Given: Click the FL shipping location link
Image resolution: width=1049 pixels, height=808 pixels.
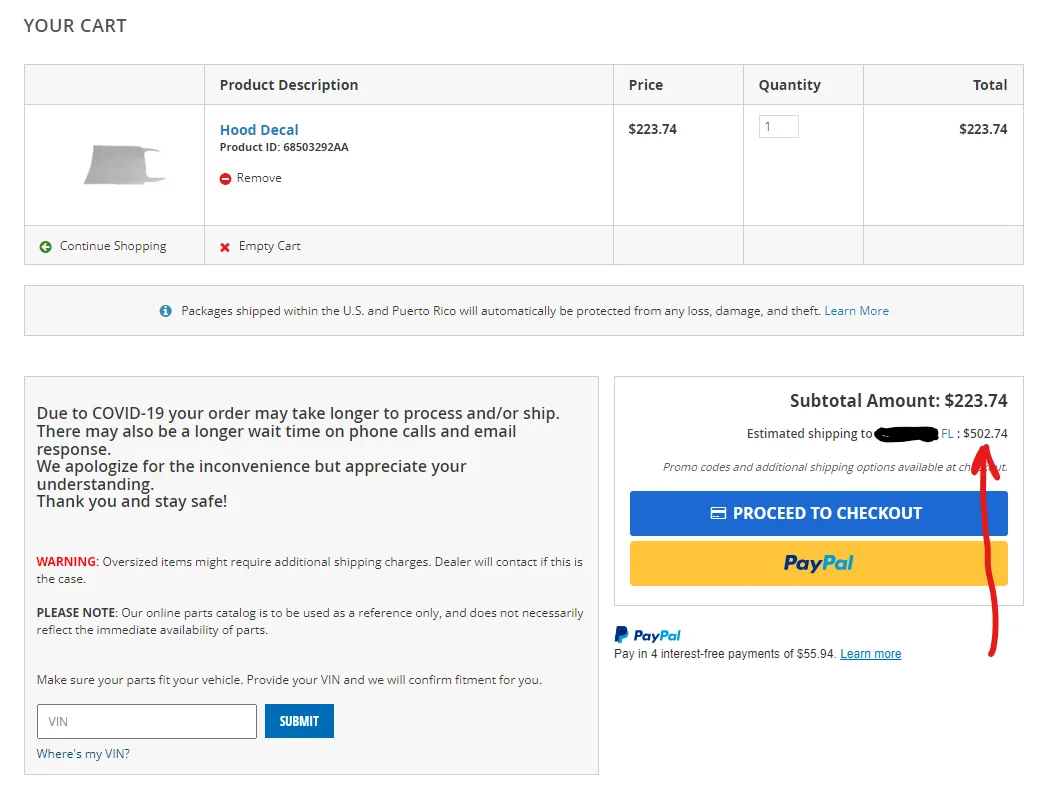Looking at the screenshot, I should [x=947, y=434].
